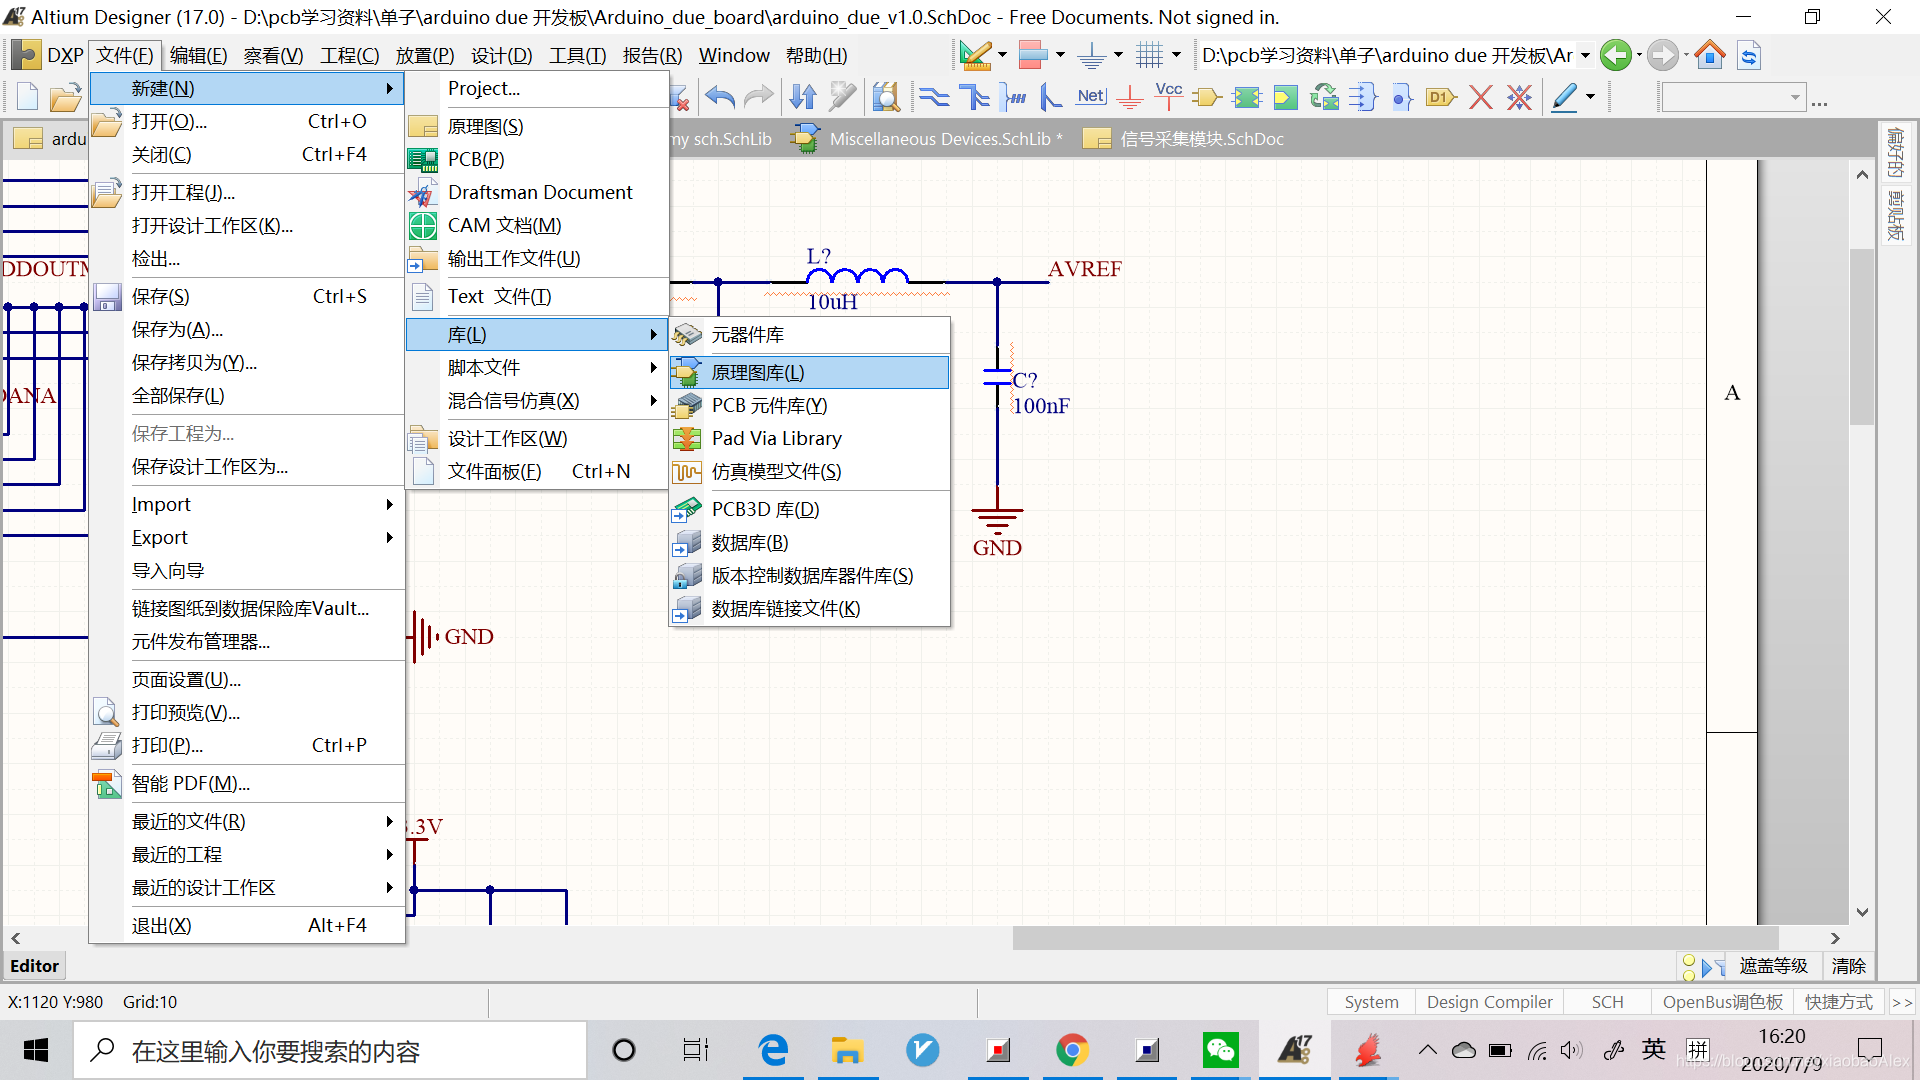The height and width of the screenshot is (1080, 1920).
Task: Click the green navigate Back arrow
Action: [x=1615, y=55]
